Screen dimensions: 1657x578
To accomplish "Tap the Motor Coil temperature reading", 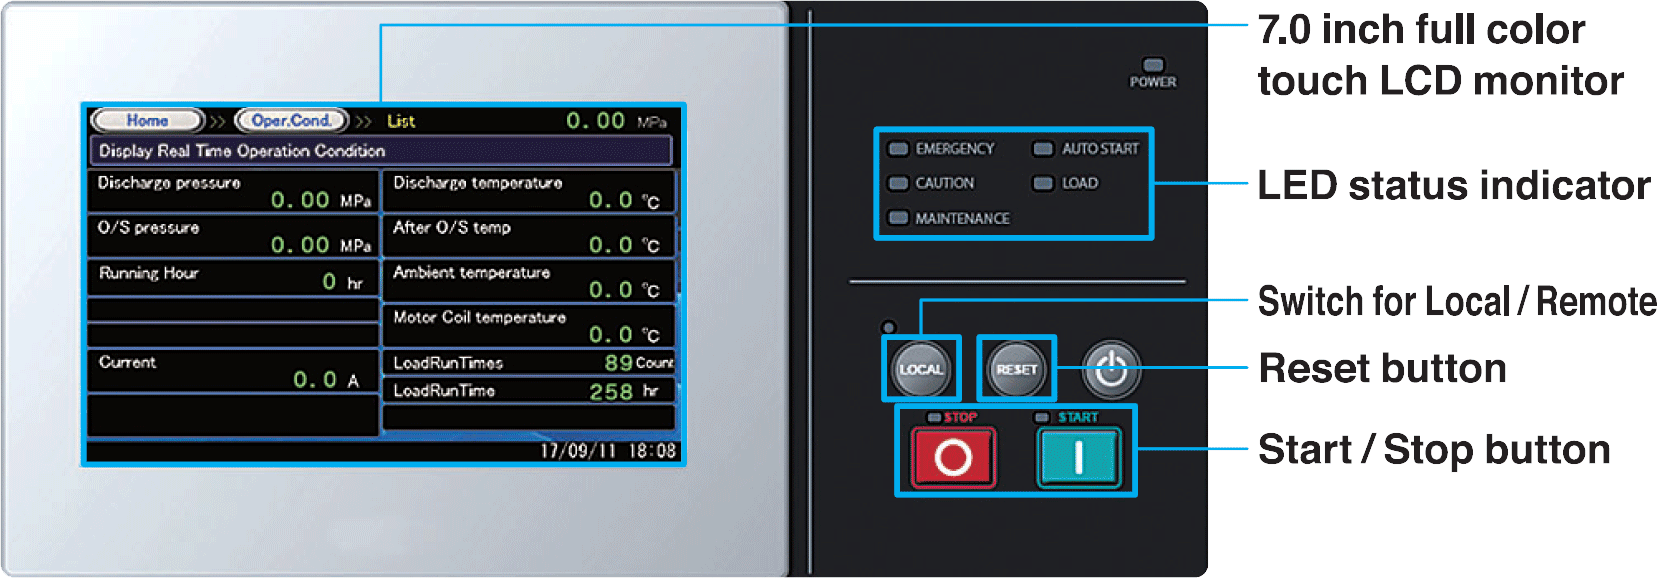I will click(x=528, y=326).
